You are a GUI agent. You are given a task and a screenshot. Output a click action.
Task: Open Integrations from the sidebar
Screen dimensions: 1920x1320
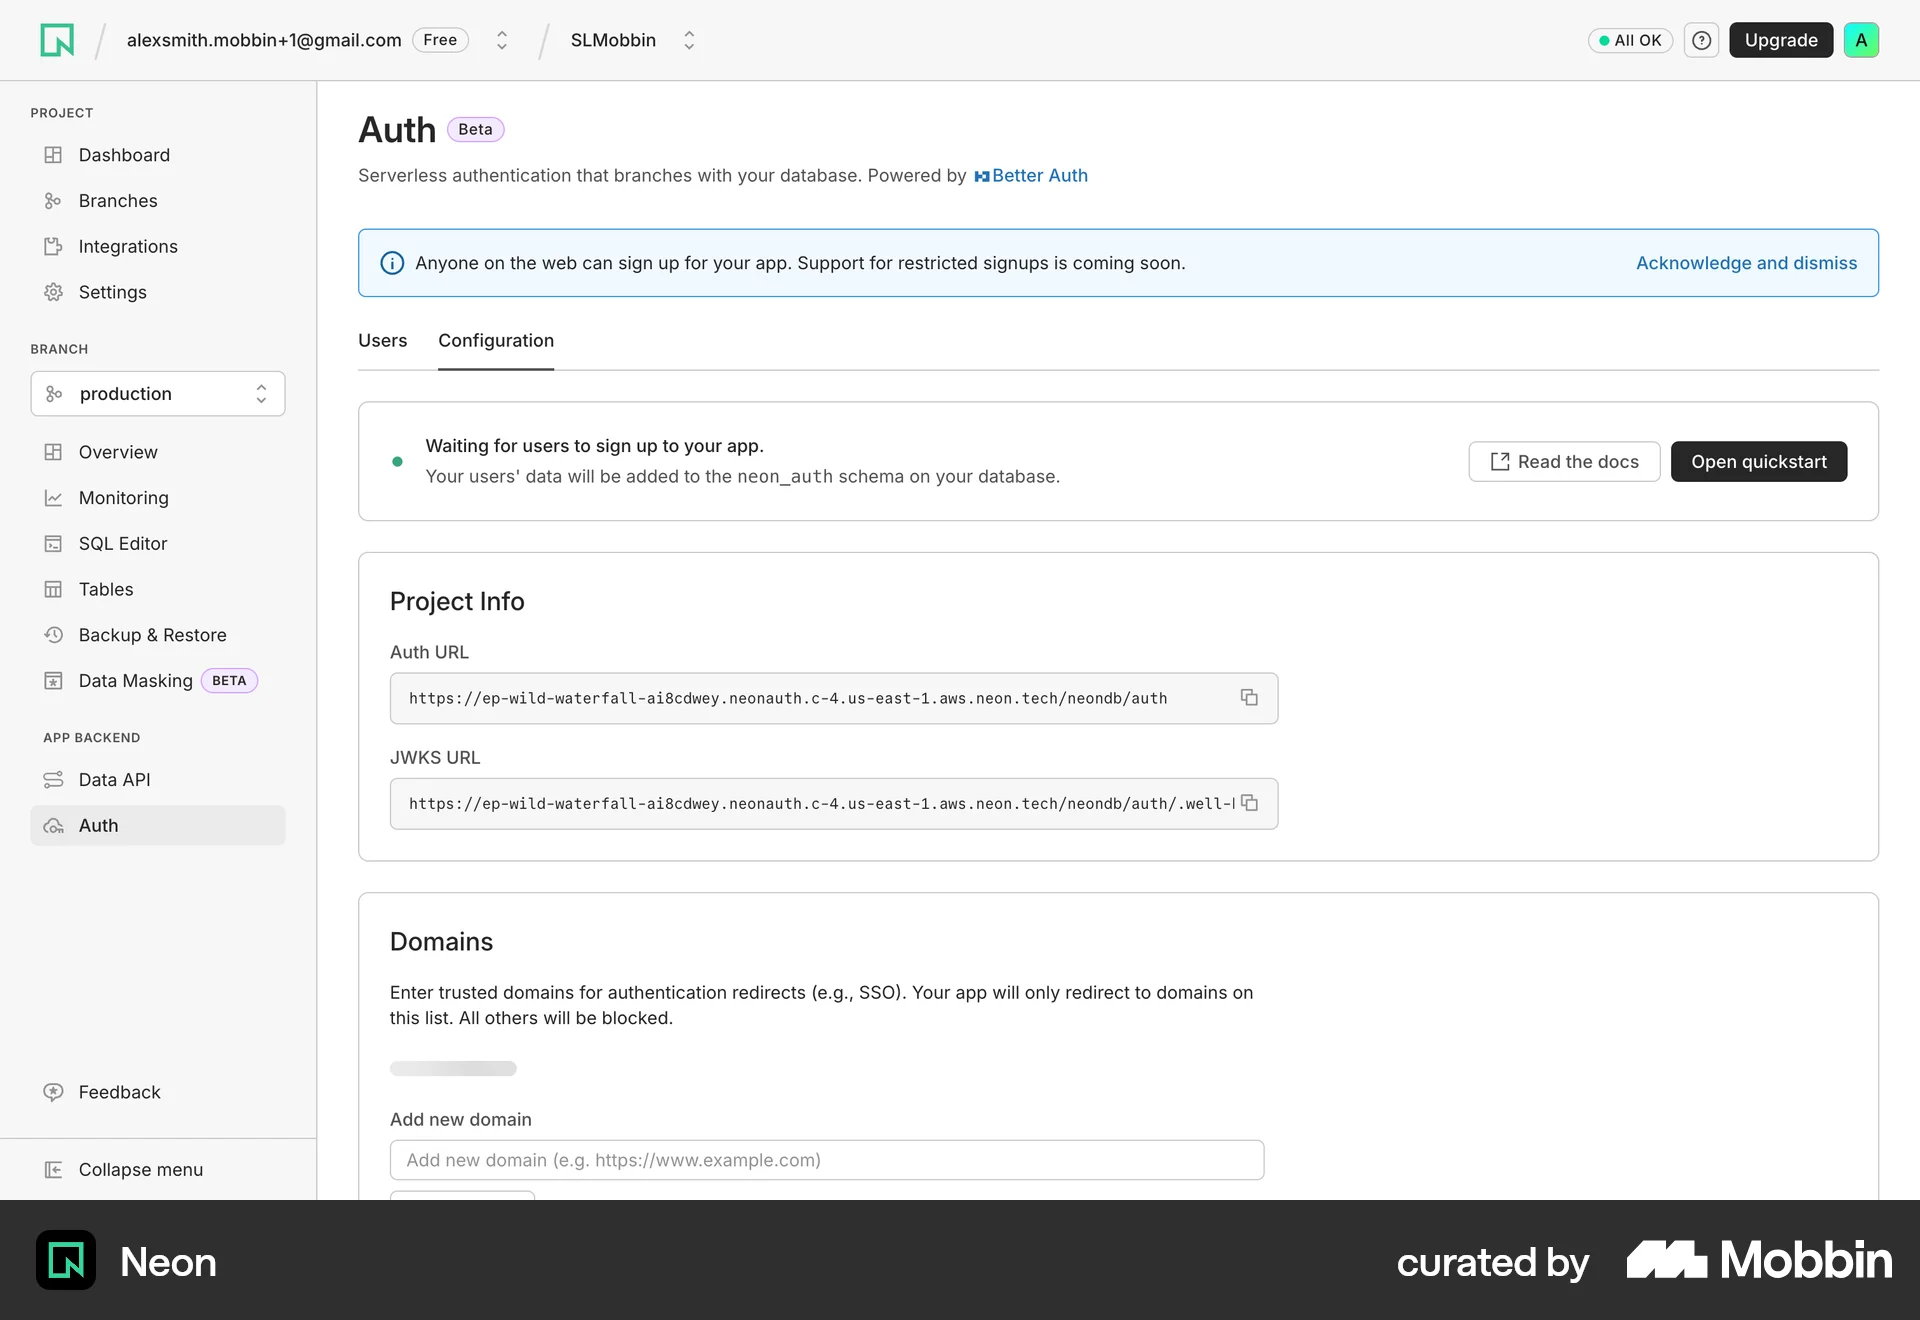tap(158, 246)
